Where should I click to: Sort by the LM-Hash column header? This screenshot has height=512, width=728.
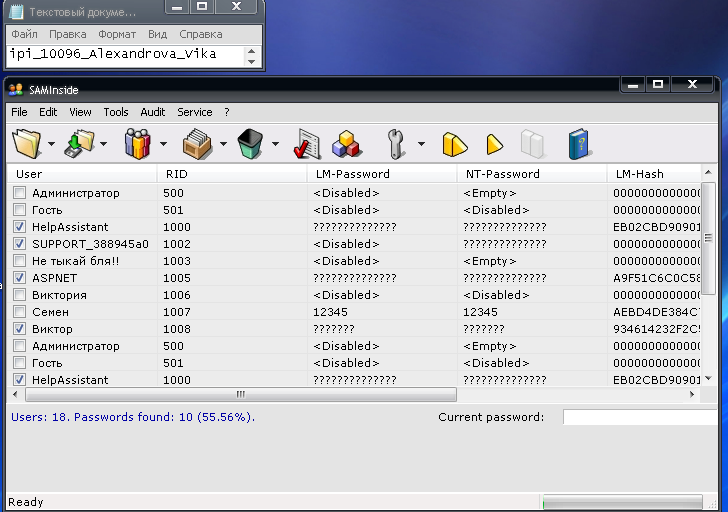654,174
